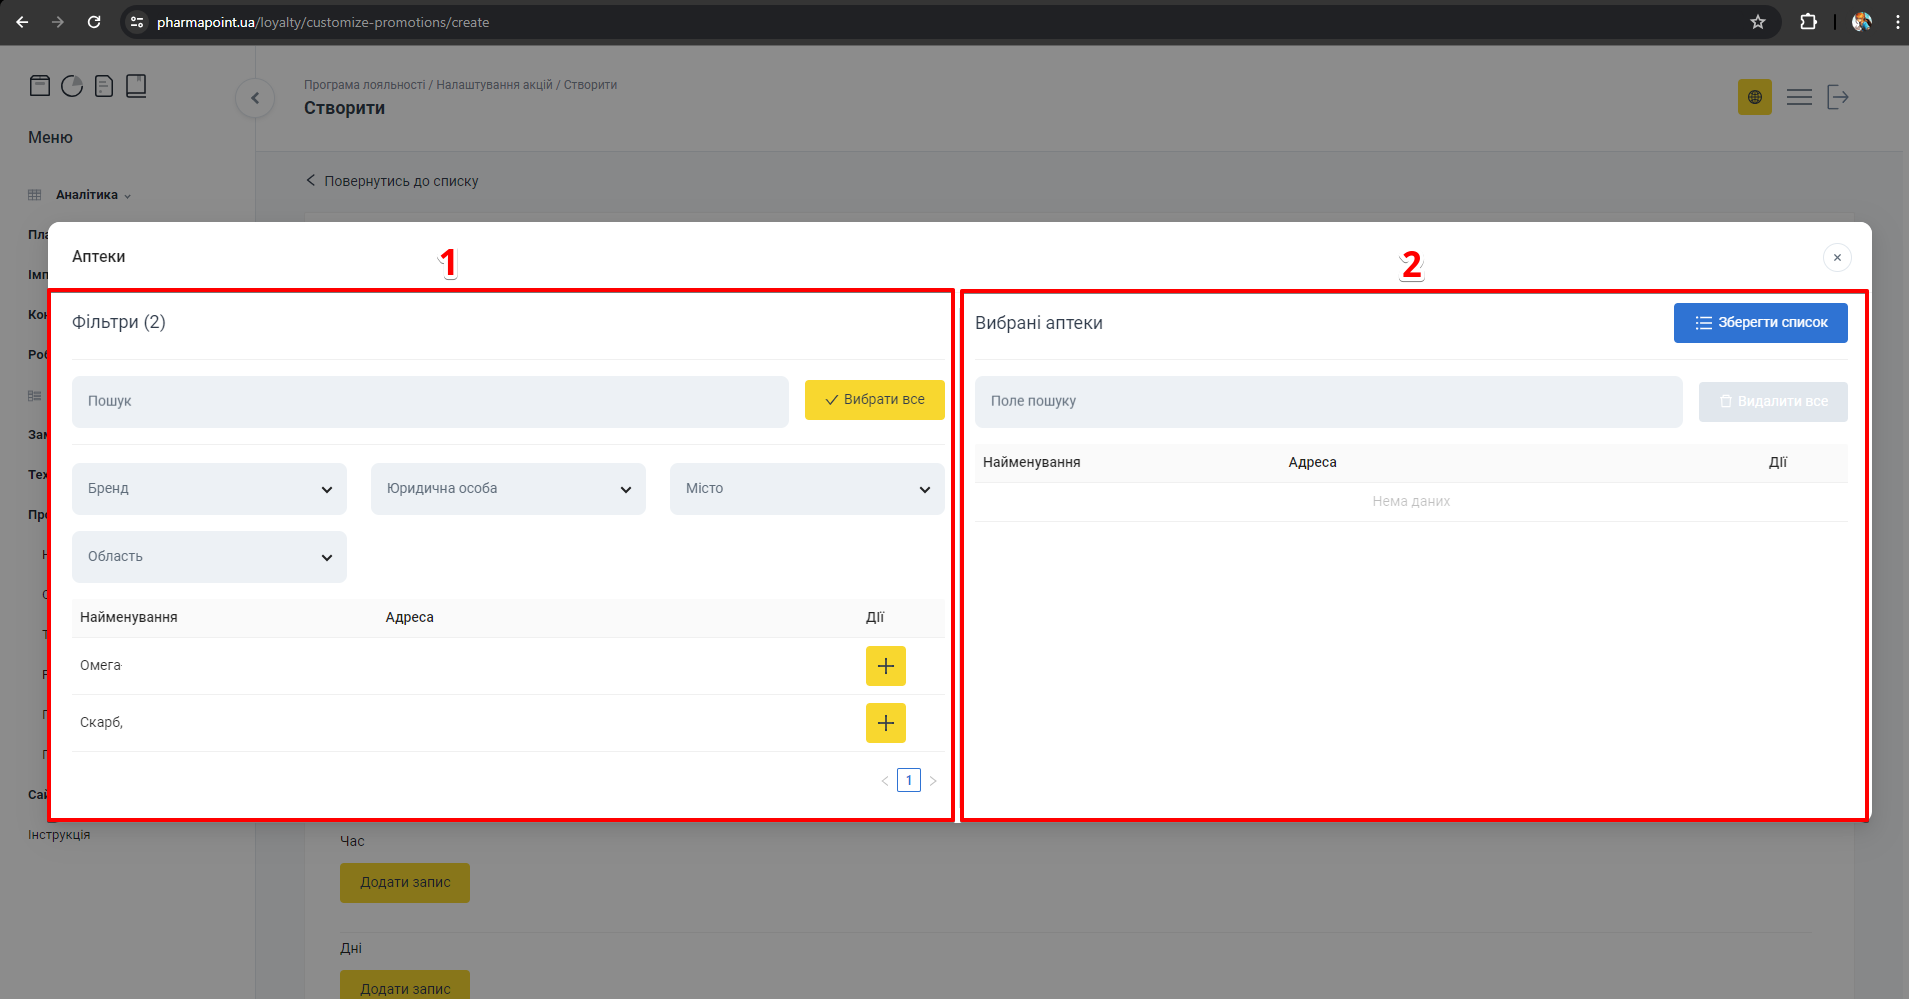The height and width of the screenshot is (999, 1909).
Task: Close the Аптеки dialog with X
Action: coord(1837,258)
